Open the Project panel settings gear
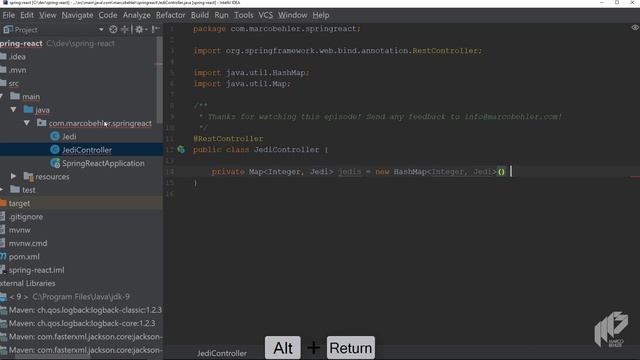 click(x=140, y=29)
